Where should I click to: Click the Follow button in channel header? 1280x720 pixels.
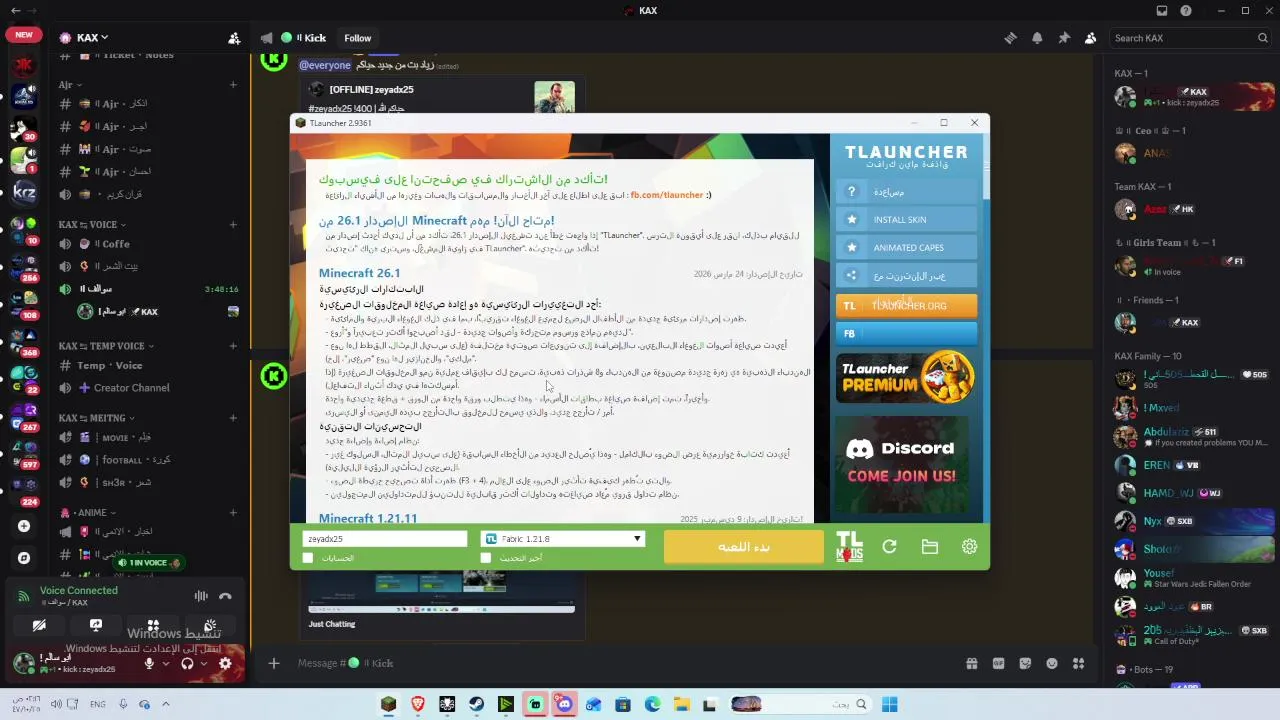click(358, 38)
